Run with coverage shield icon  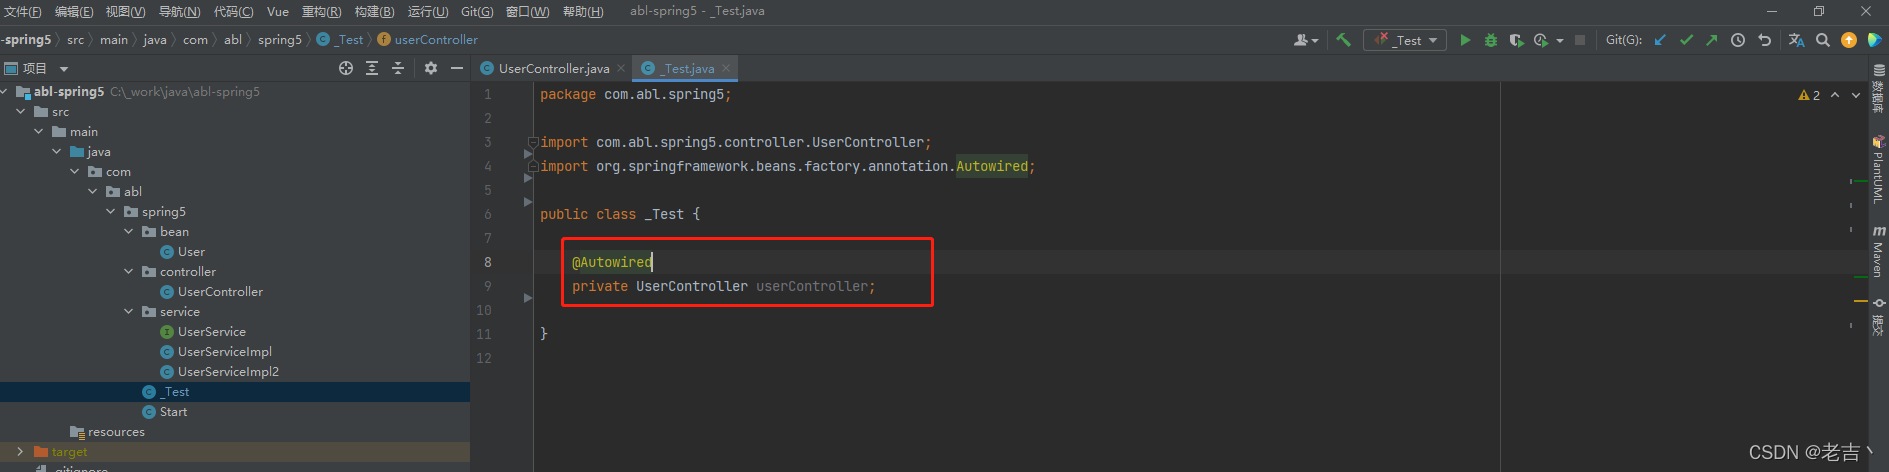click(x=1516, y=40)
